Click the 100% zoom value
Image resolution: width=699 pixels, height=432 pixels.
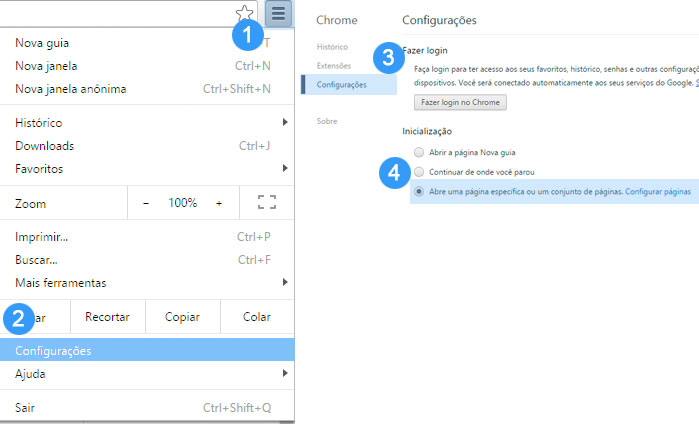[x=183, y=203]
